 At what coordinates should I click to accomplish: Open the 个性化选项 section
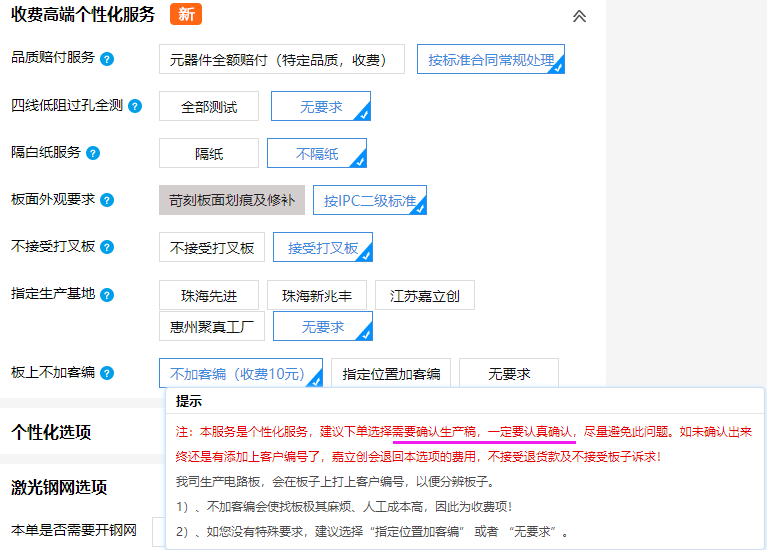pyautogui.click(x=51, y=432)
